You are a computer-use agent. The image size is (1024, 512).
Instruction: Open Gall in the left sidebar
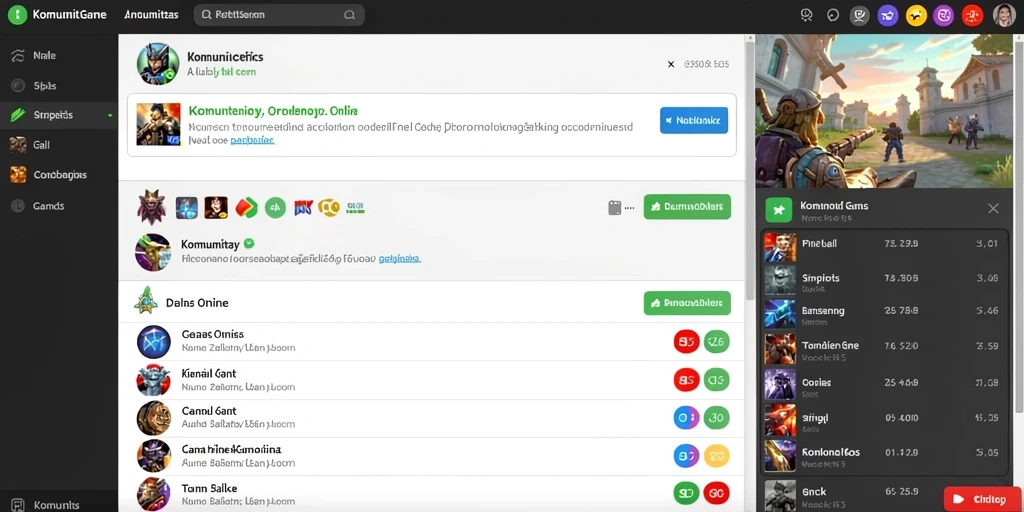pyautogui.click(x=59, y=145)
